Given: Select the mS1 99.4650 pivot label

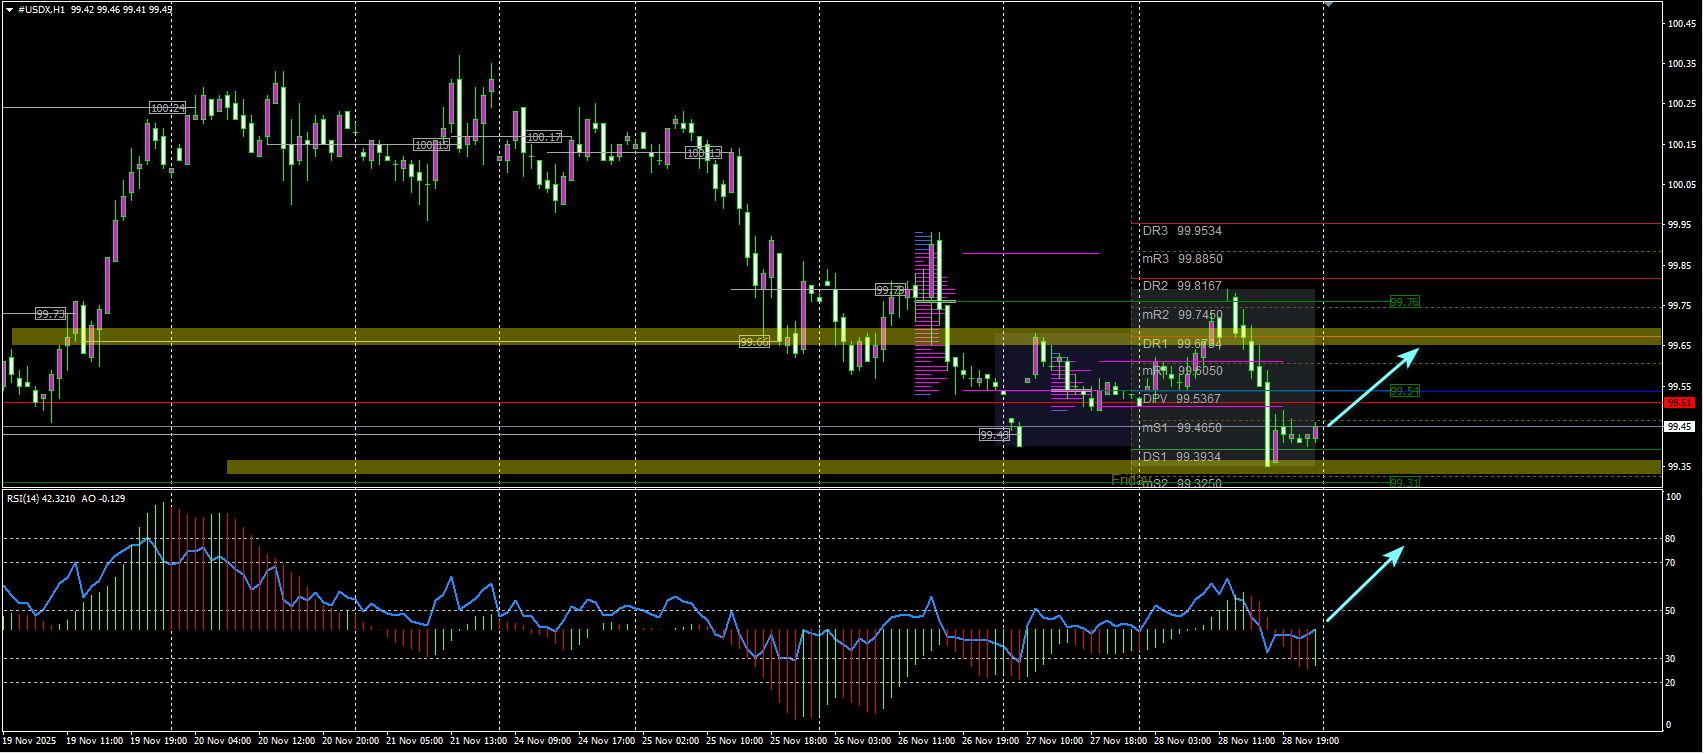Looking at the screenshot, I should [x=1182, y=428].
